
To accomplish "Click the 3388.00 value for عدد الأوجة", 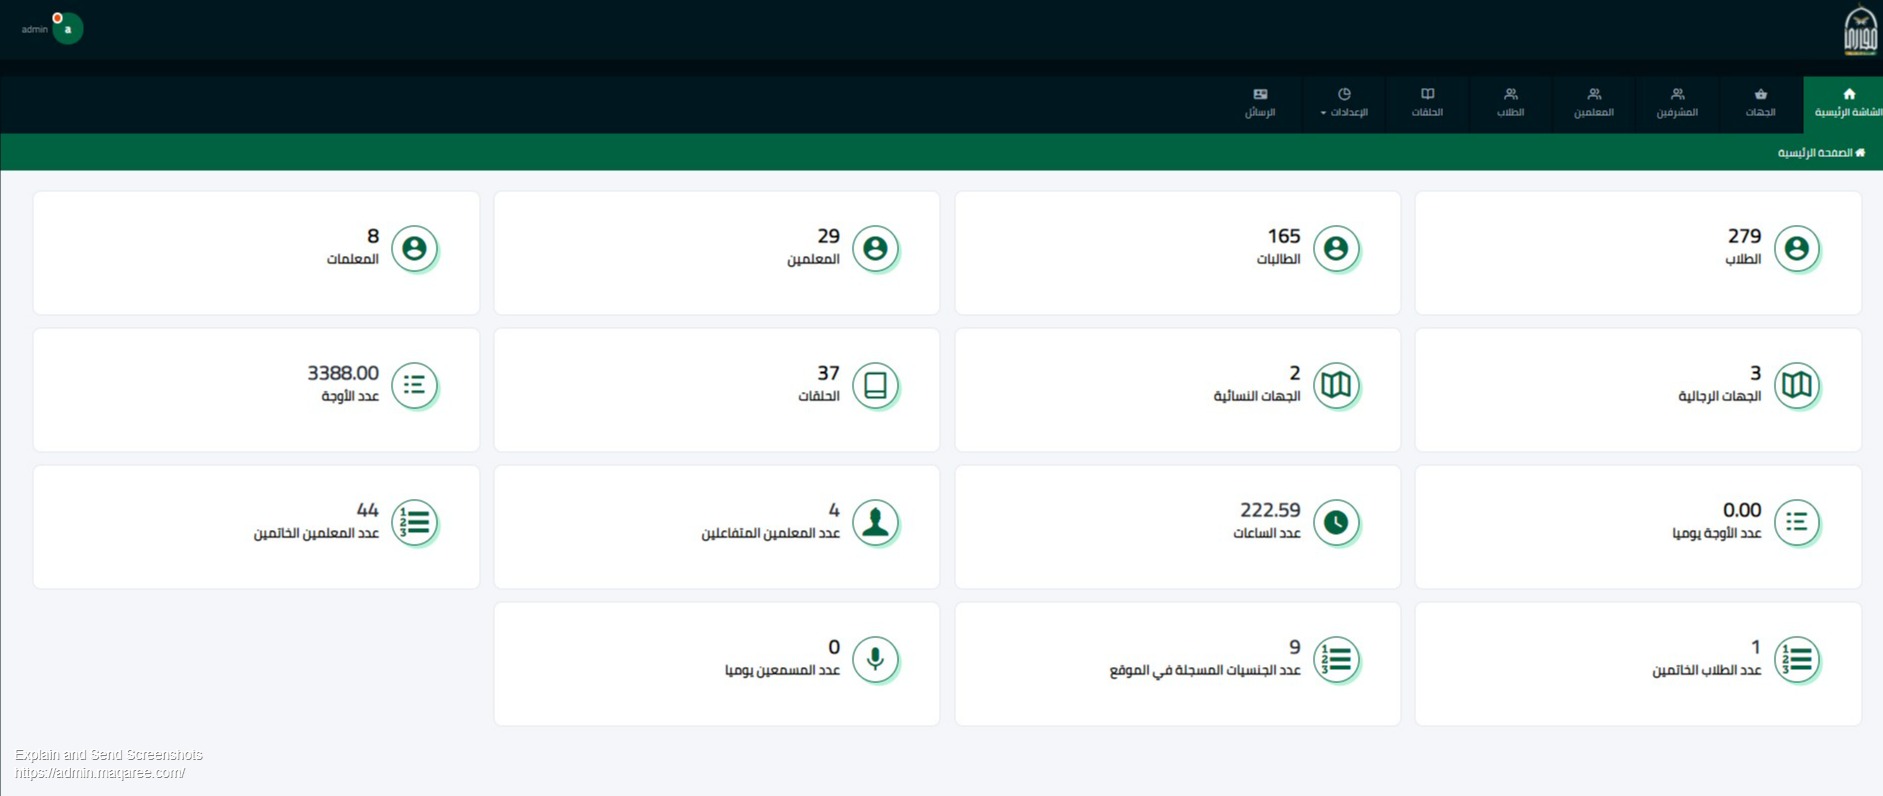I will pos(343,373).
